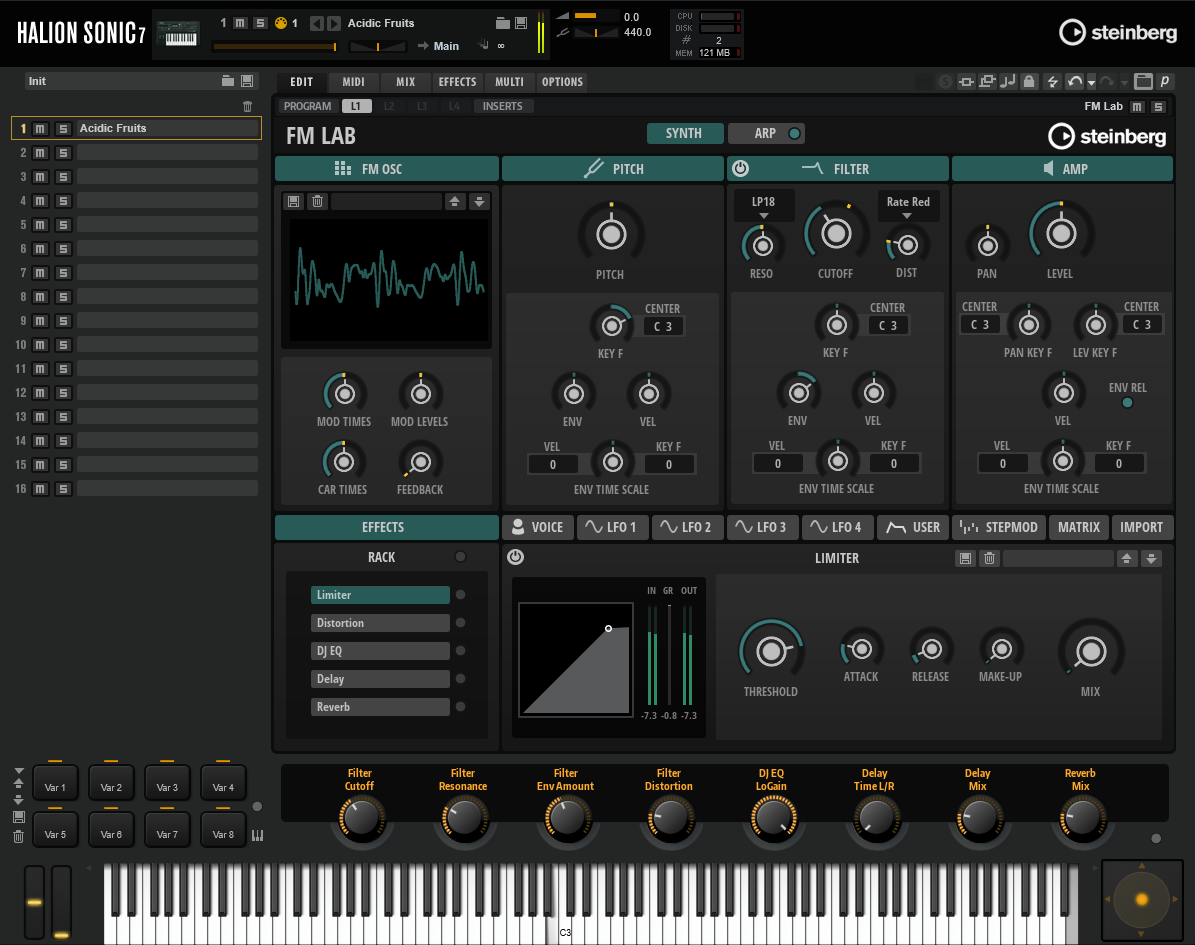1195x945 pixels.
Task: Click the Filter Resonance quick control knob
Action: [463, 819]
